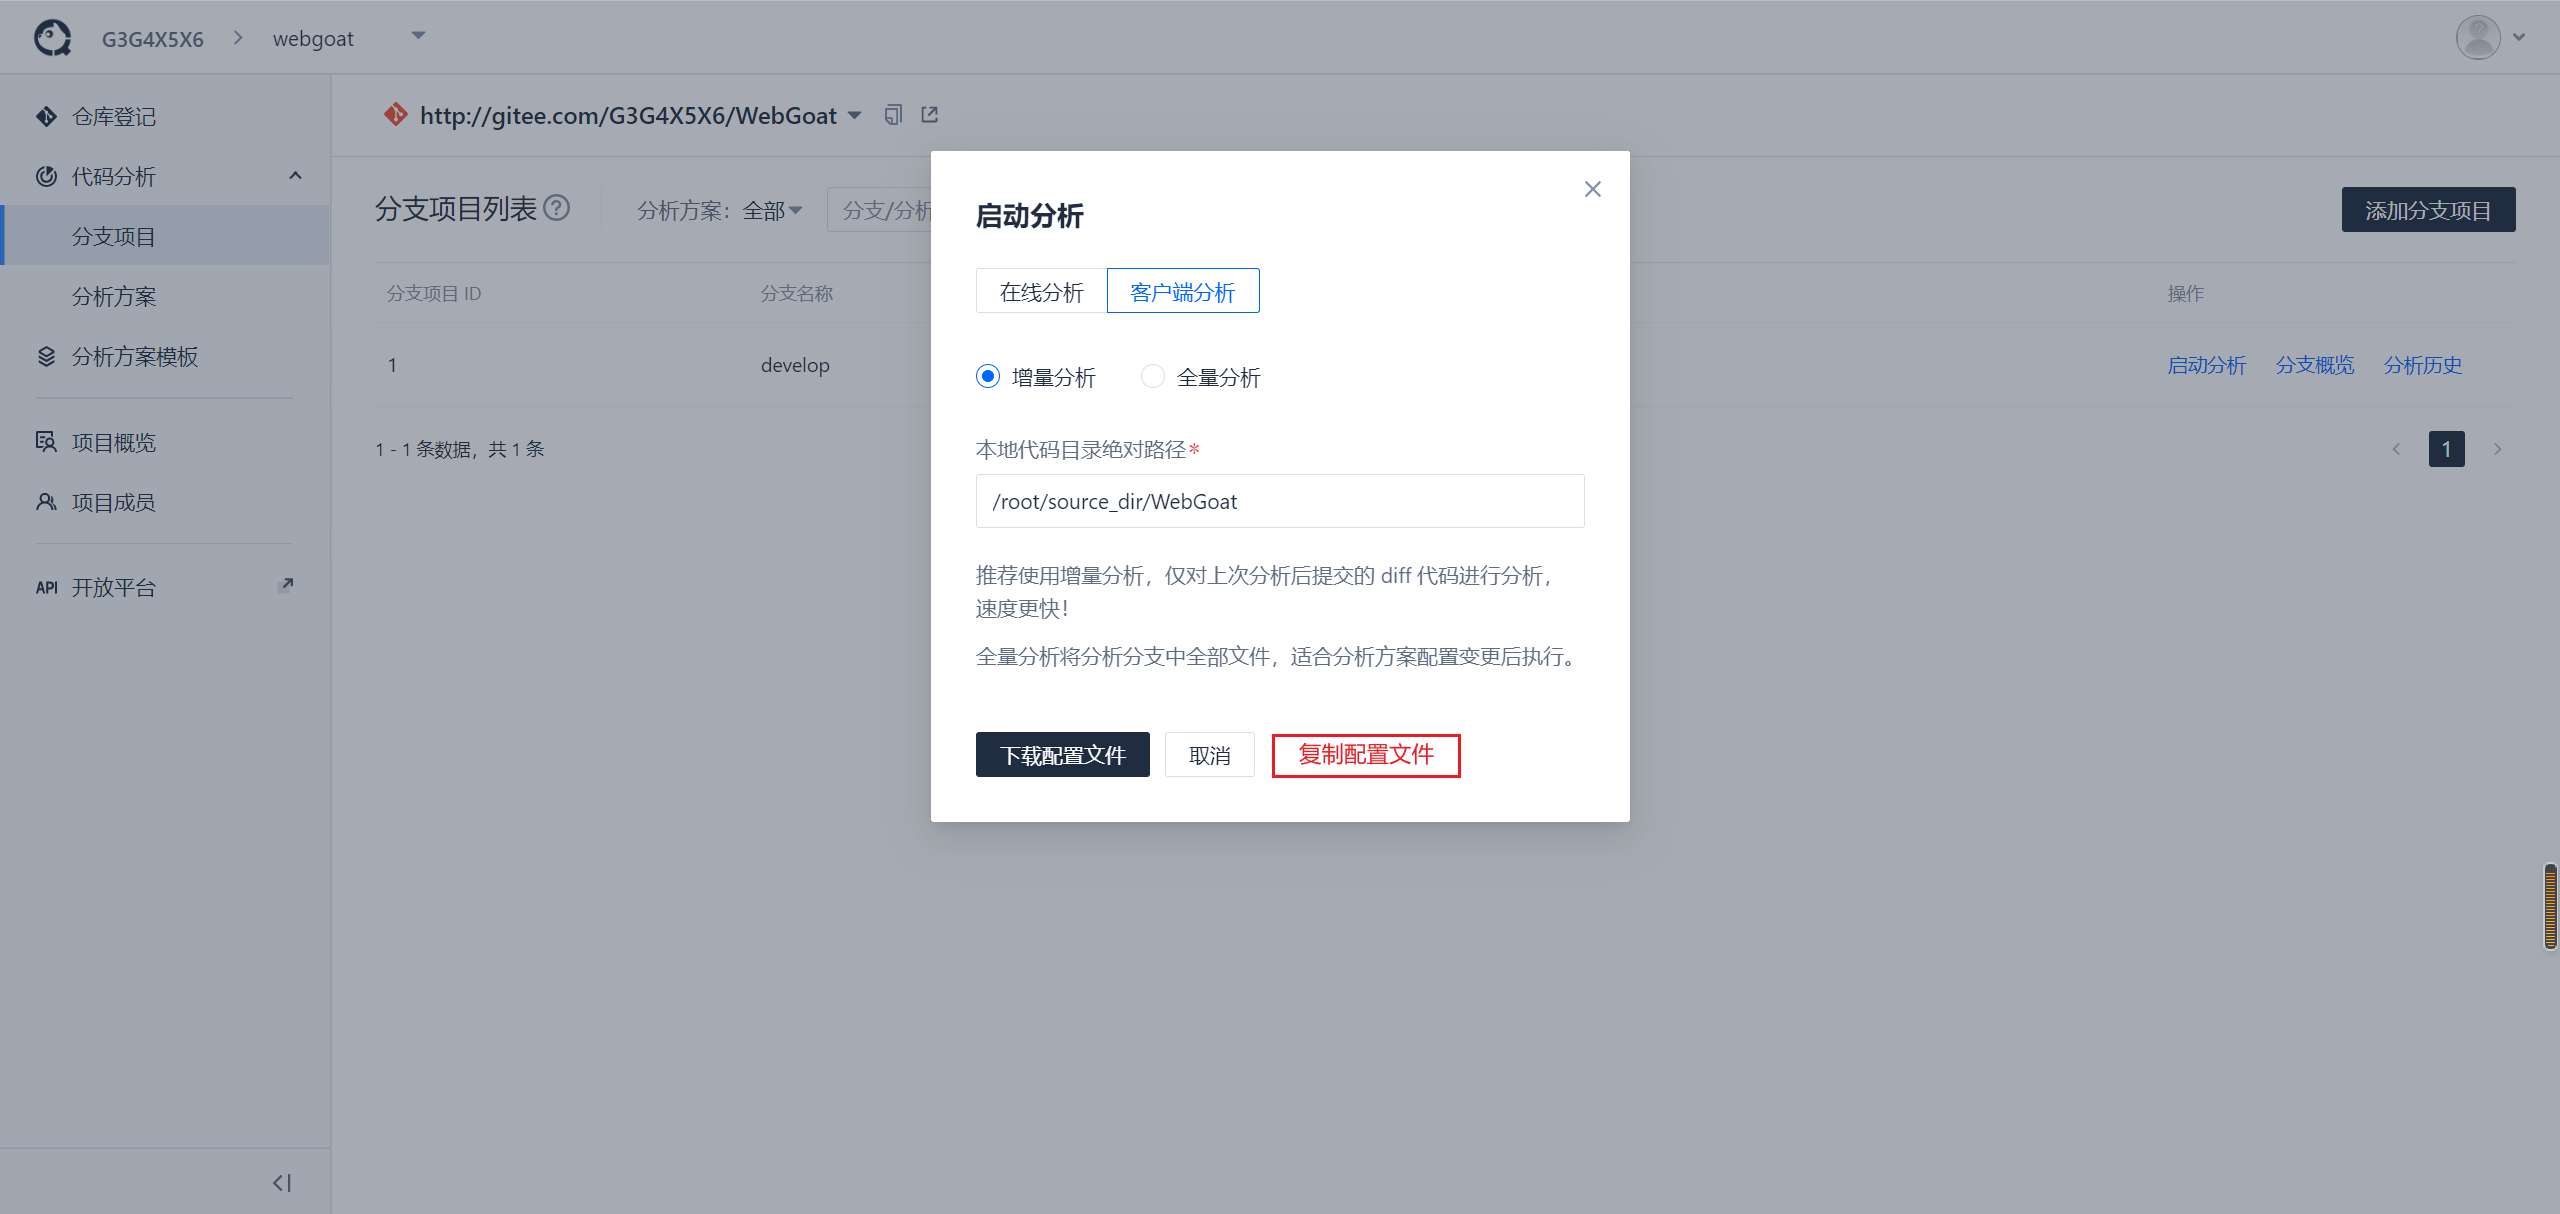Click the 复制配置文件 button

pyautogui.click(x=1366, y=755)
